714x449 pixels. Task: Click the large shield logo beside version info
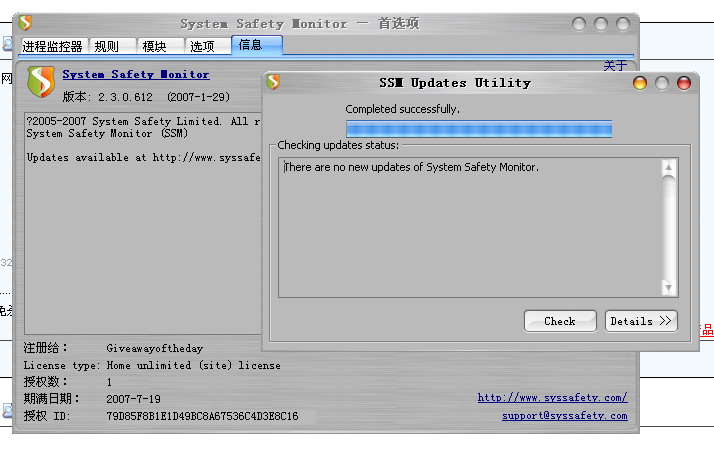(41, 82)
